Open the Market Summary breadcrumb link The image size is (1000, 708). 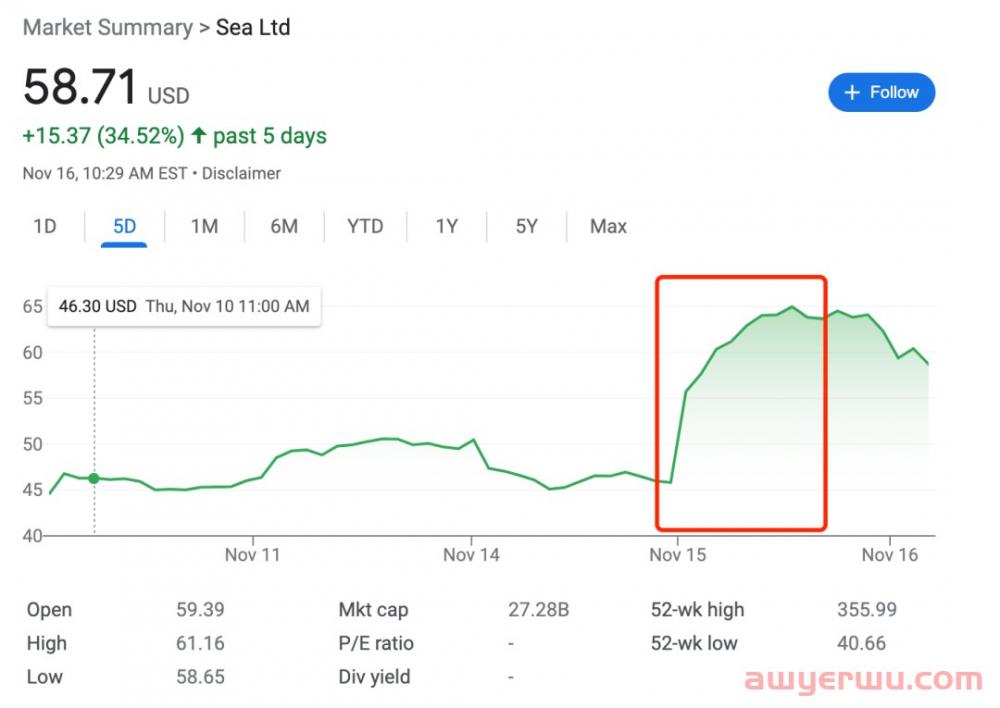[108, 27]
